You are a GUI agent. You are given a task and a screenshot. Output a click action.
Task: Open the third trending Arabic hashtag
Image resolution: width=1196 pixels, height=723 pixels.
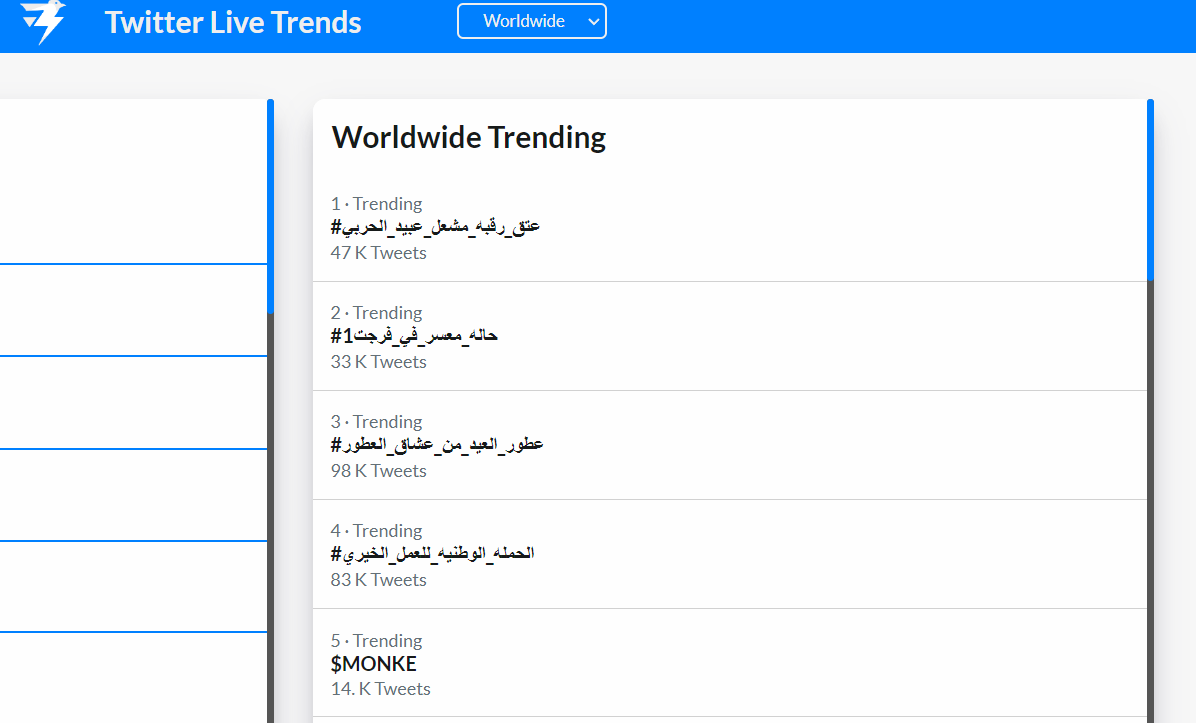[436, 445]
